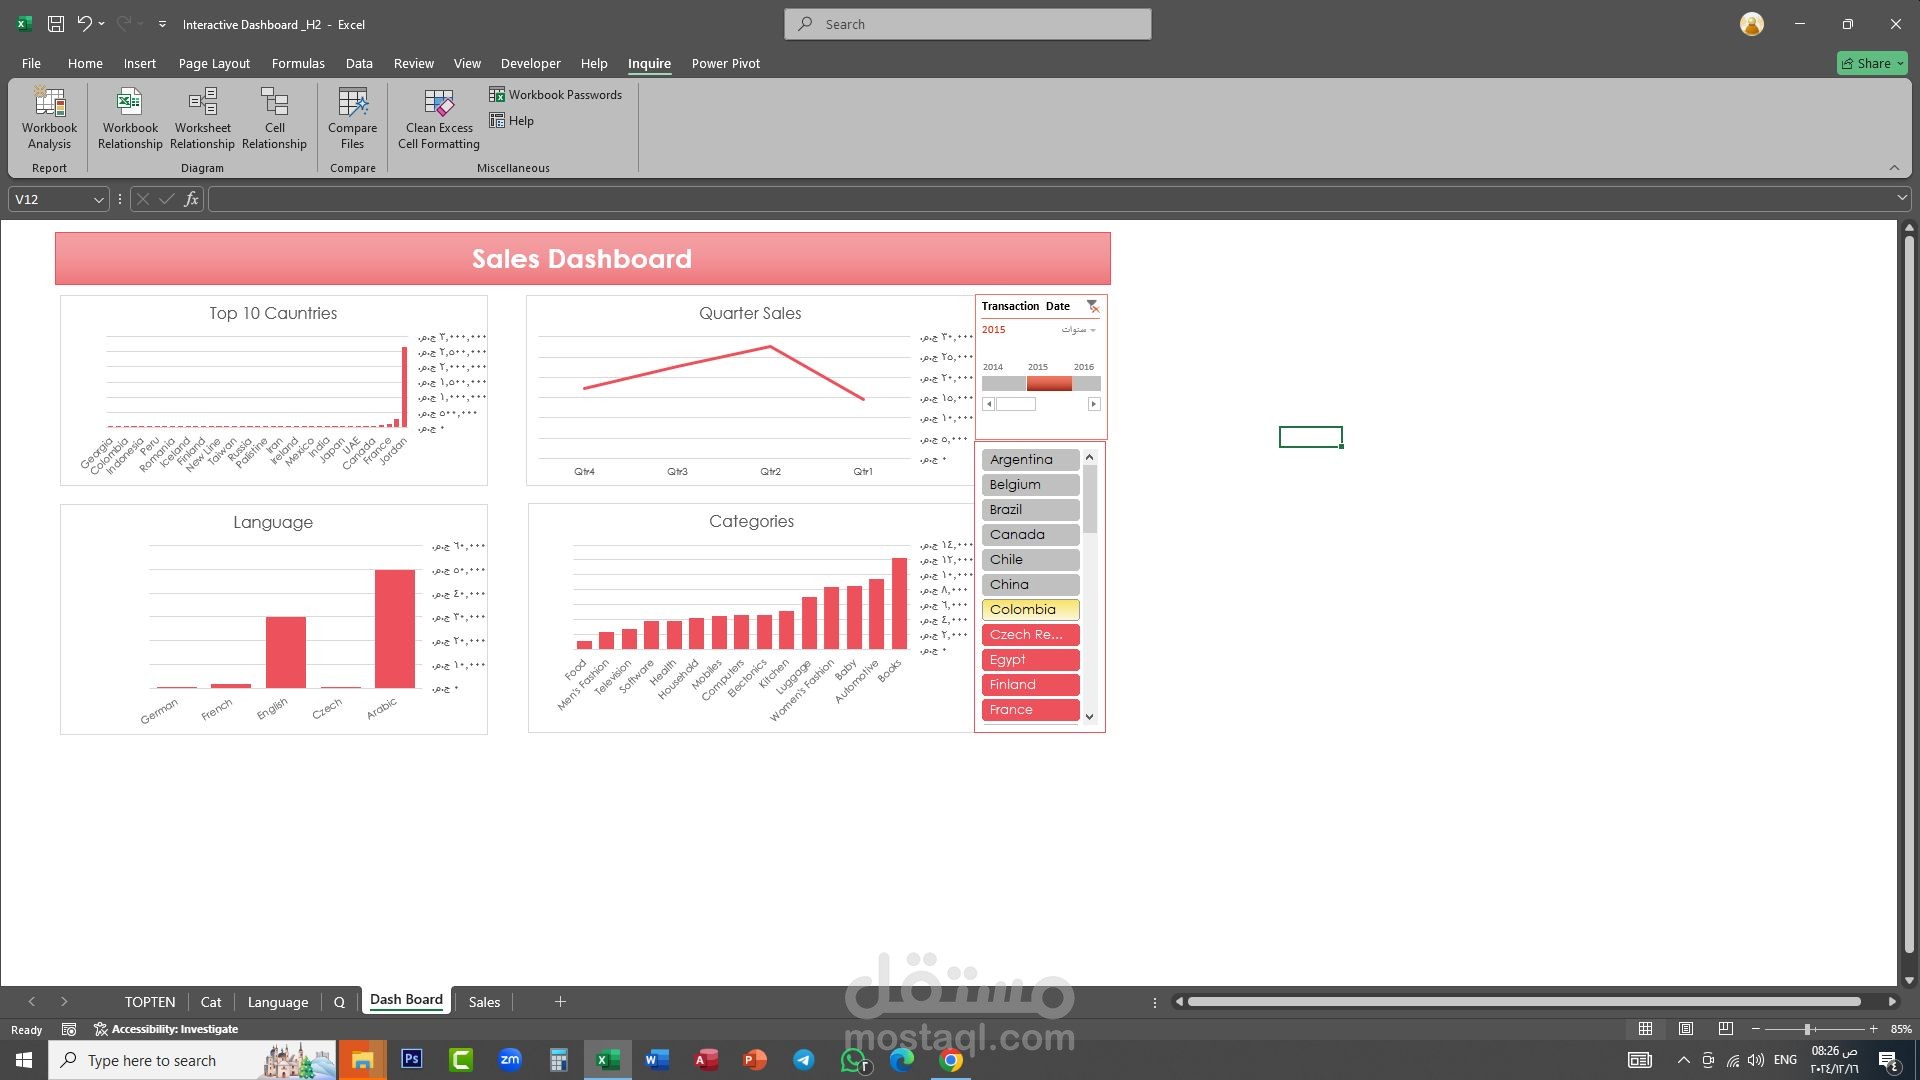
Task: Open Telegram from the taskbar
Action: pos(804,1060)
